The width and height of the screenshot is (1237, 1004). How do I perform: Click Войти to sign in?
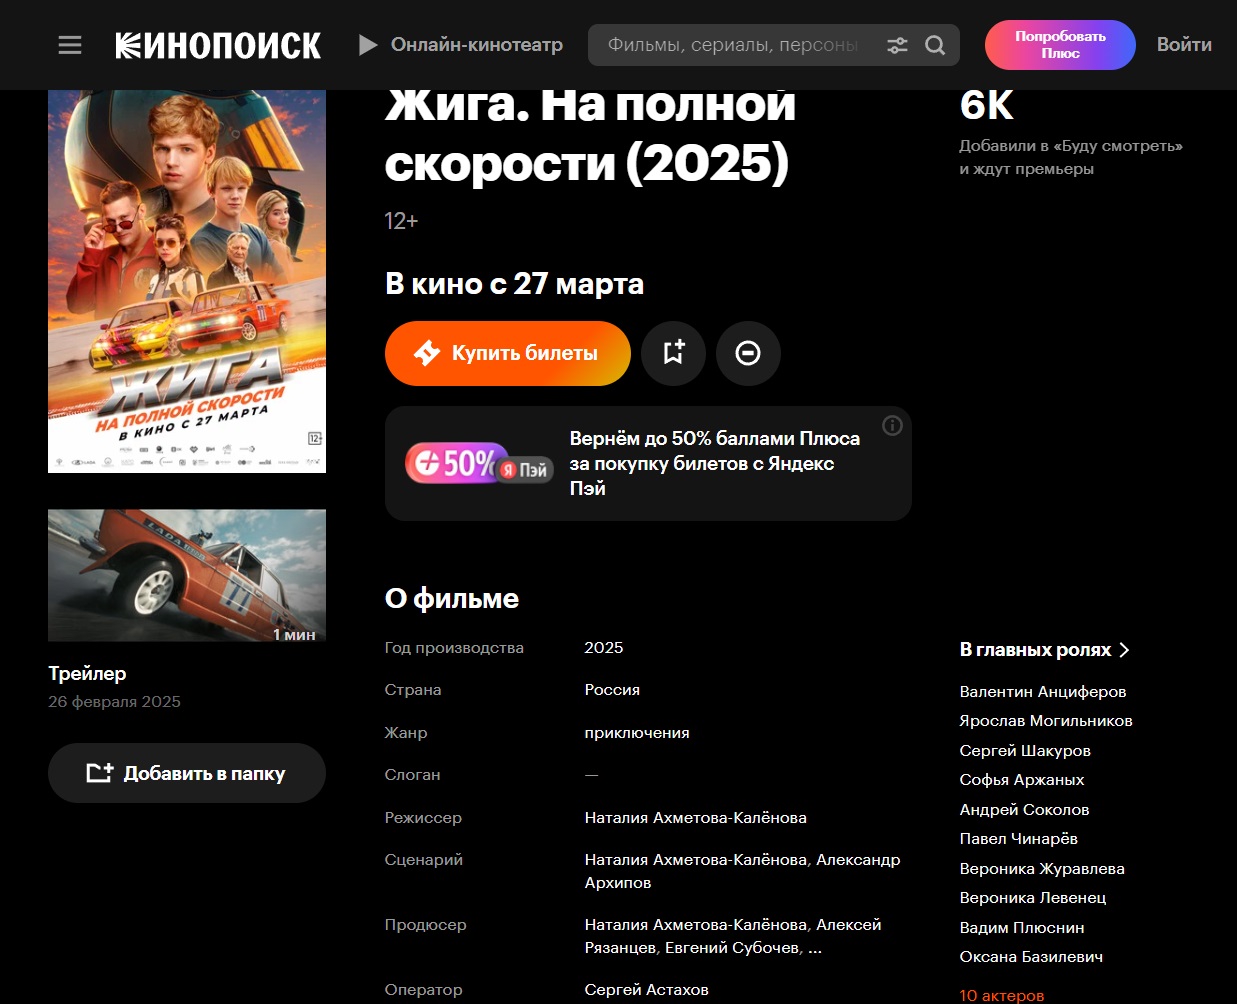[1184, 45]
